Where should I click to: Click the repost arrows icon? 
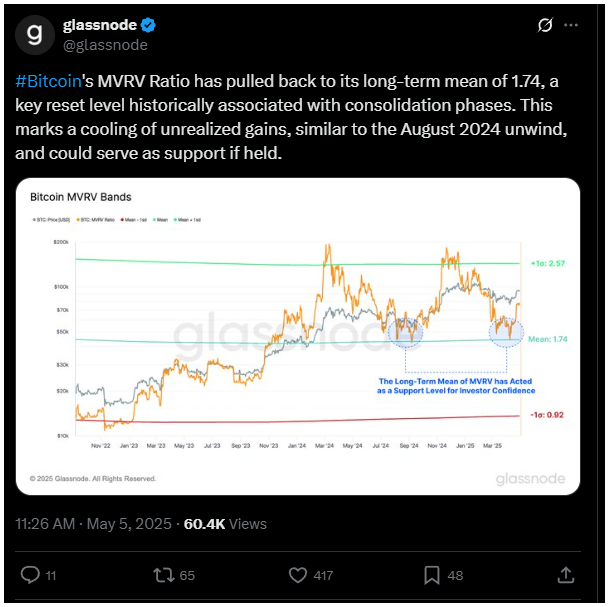click(x=164, y=575)
